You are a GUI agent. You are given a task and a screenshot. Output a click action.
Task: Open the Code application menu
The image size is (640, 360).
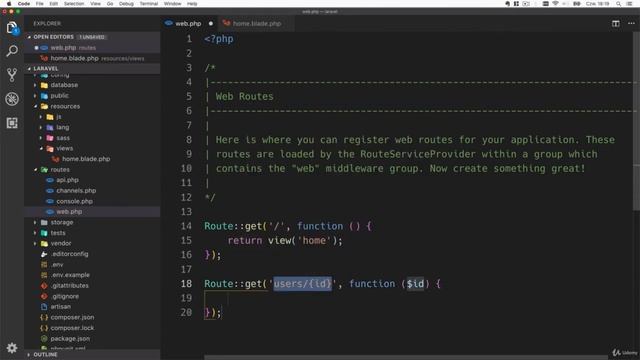tap(24, 4)
